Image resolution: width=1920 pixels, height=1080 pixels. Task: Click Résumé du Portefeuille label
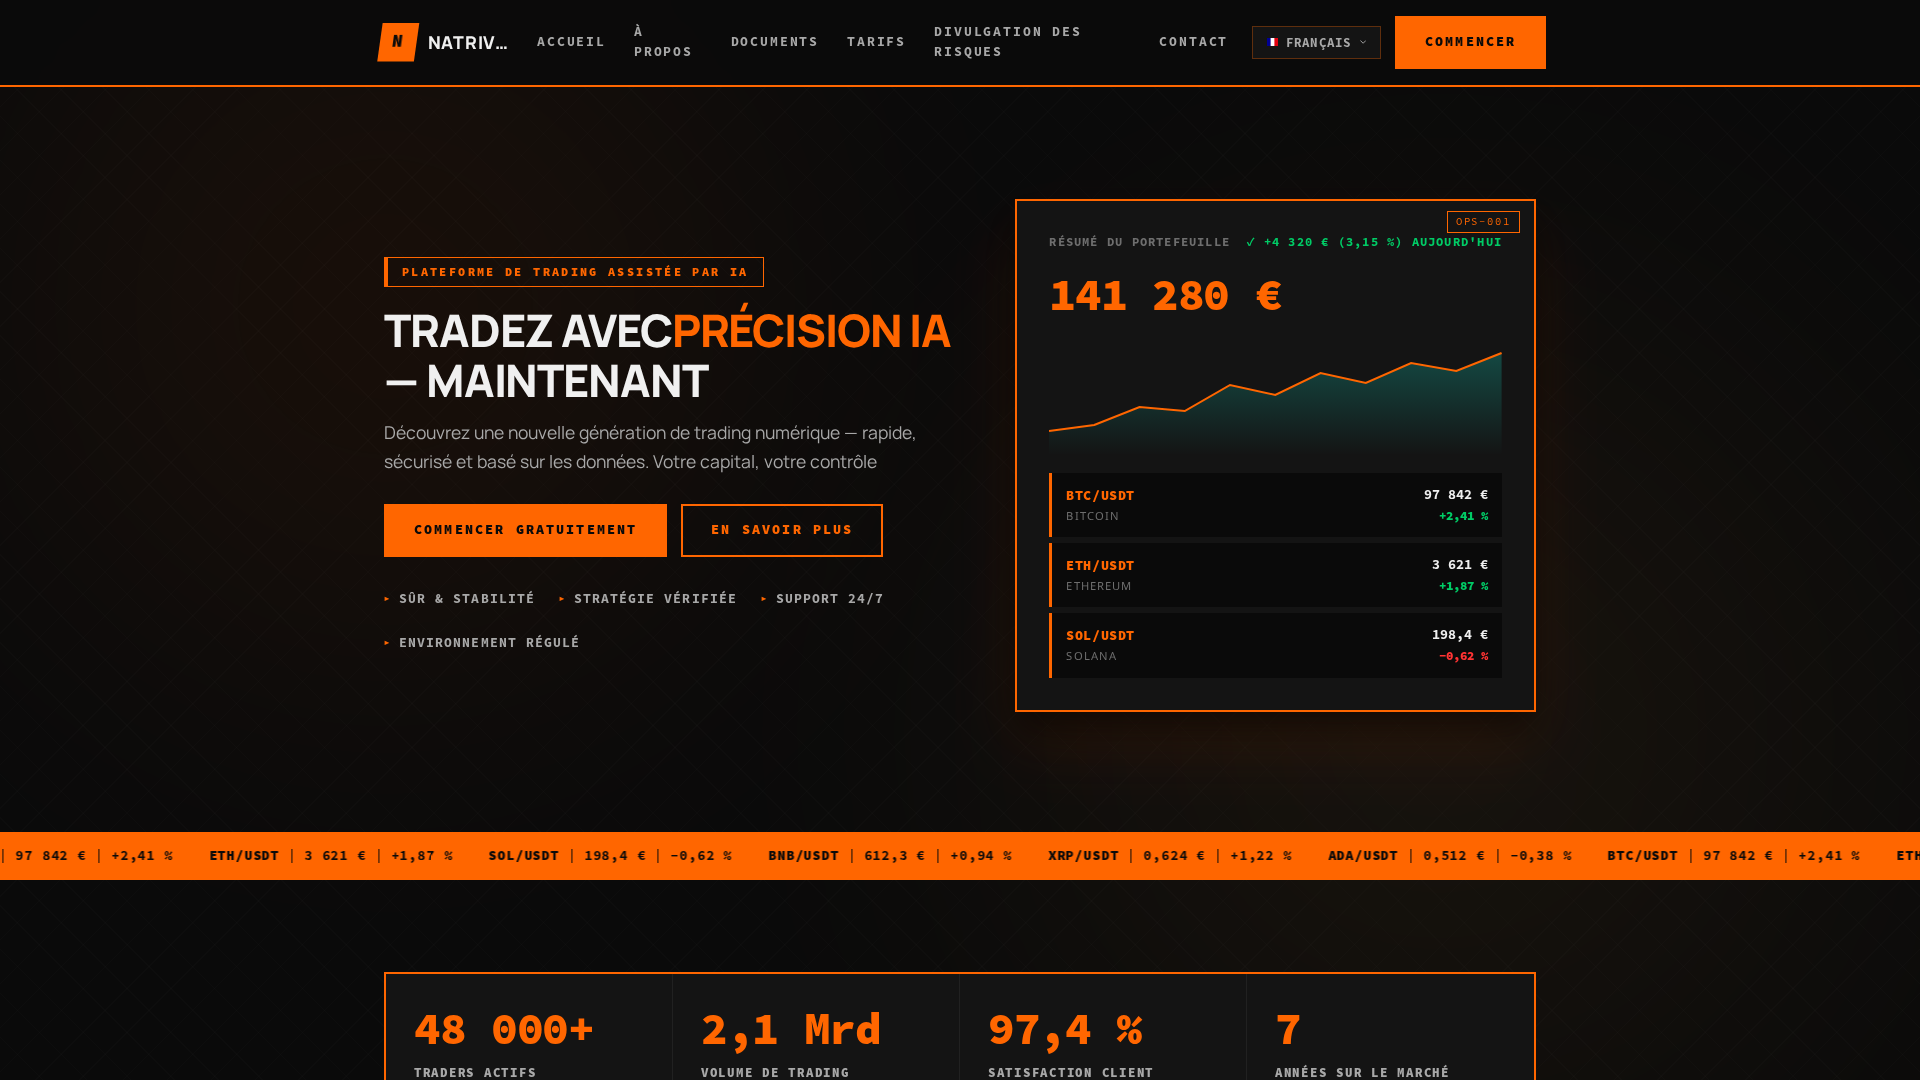click(1139, 242)
